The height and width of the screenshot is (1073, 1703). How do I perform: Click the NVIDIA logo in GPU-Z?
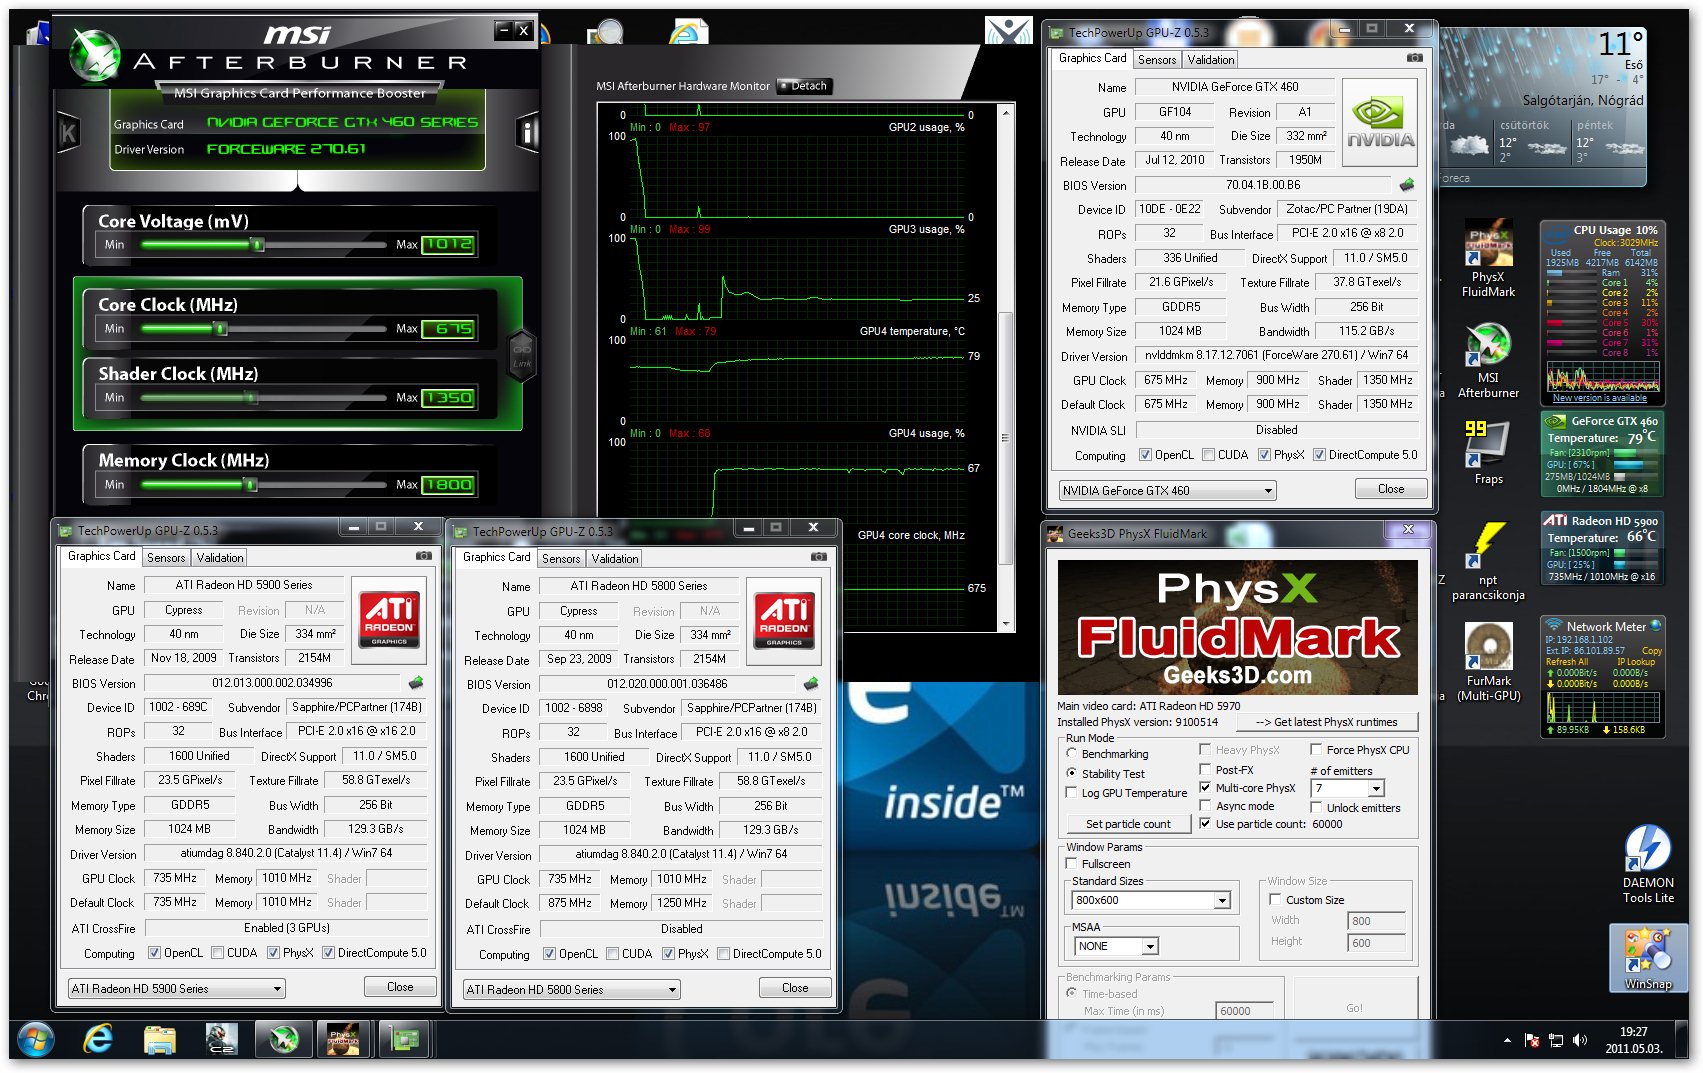click(x=1380, y=124)
